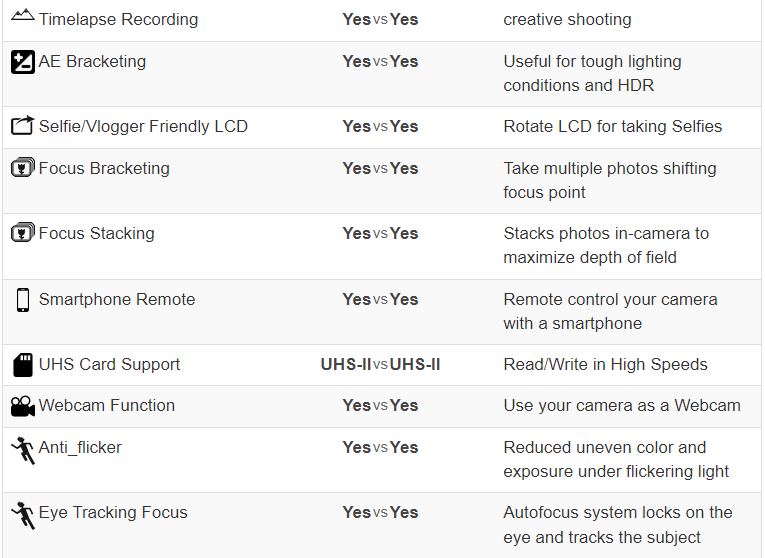Click the Anti_flicker running figure icon
Viewport: 765px width, 558px height.
22,450
